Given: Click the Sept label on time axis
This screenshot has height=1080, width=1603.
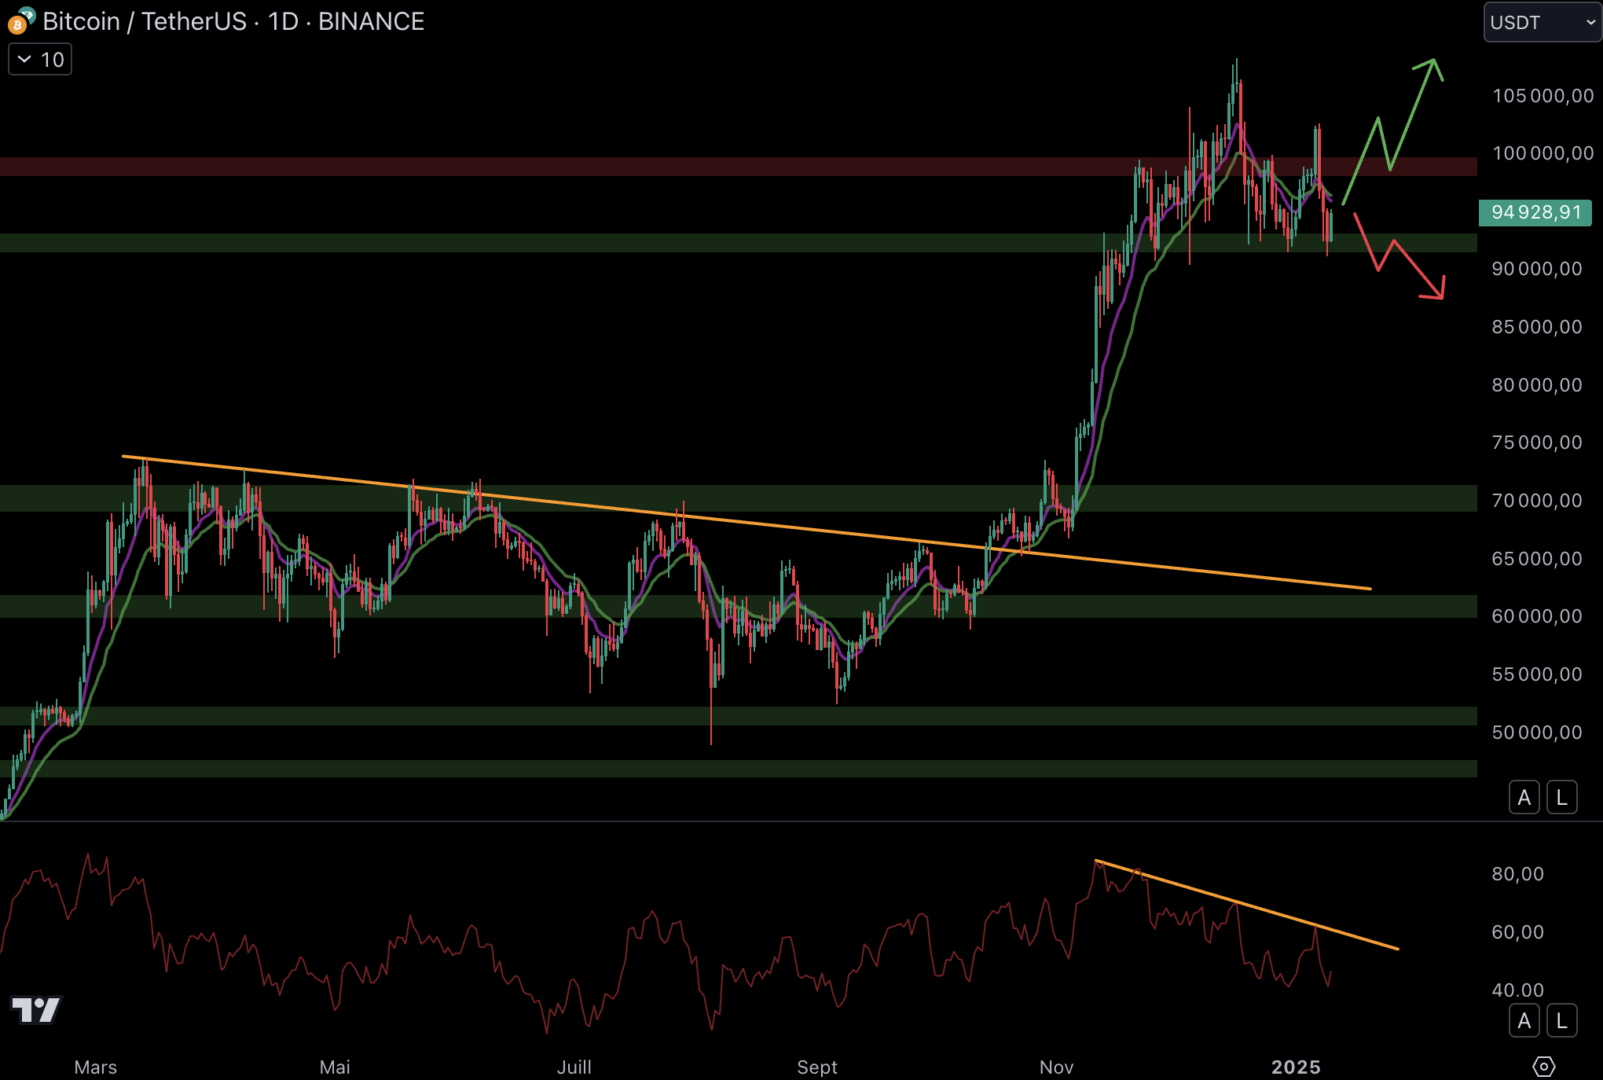Looking at the screenshot, I should (817, 1067).
